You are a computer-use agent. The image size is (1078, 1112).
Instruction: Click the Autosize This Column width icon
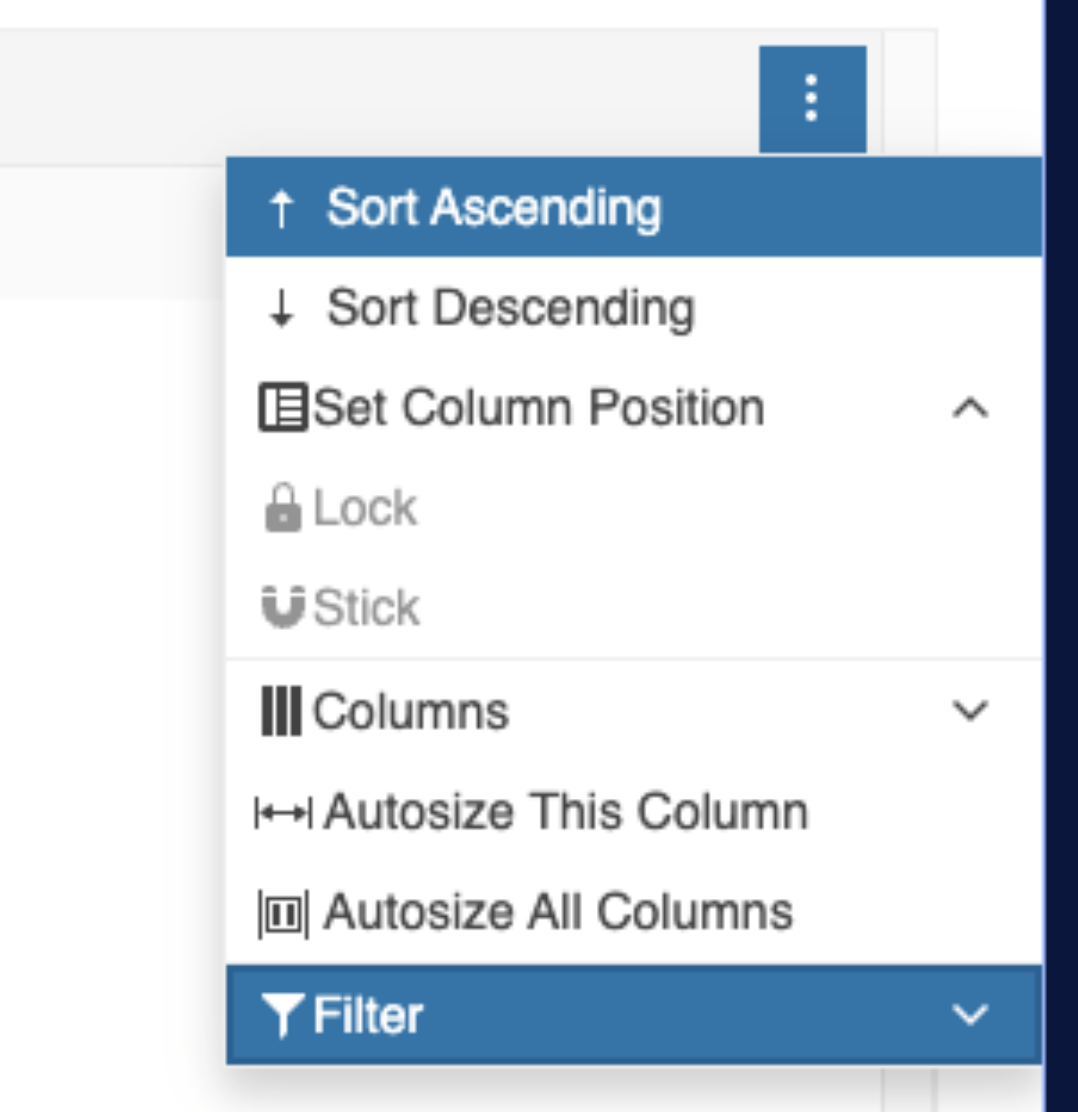[x=283, y=813]
